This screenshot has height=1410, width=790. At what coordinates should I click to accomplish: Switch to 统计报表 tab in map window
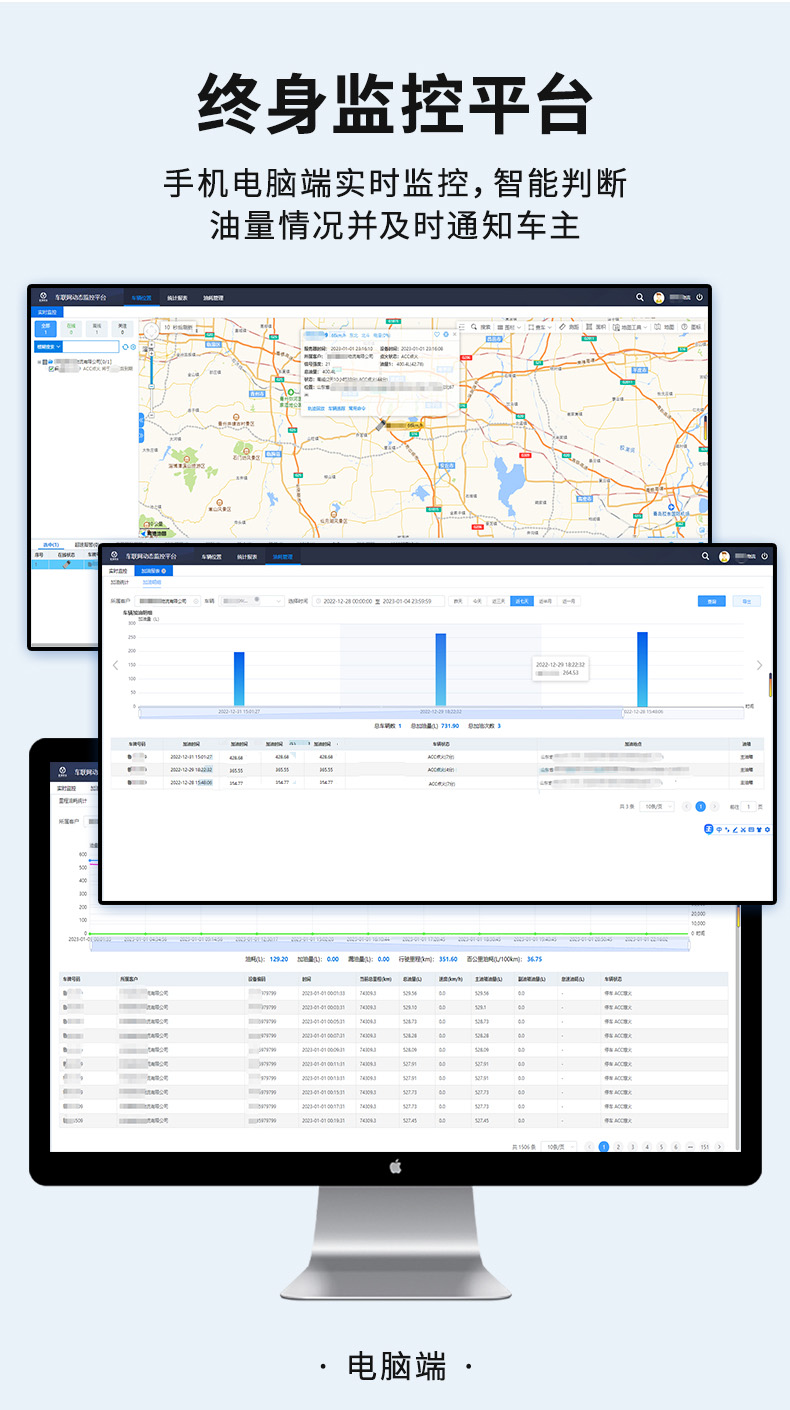click(x=177, y=298)
